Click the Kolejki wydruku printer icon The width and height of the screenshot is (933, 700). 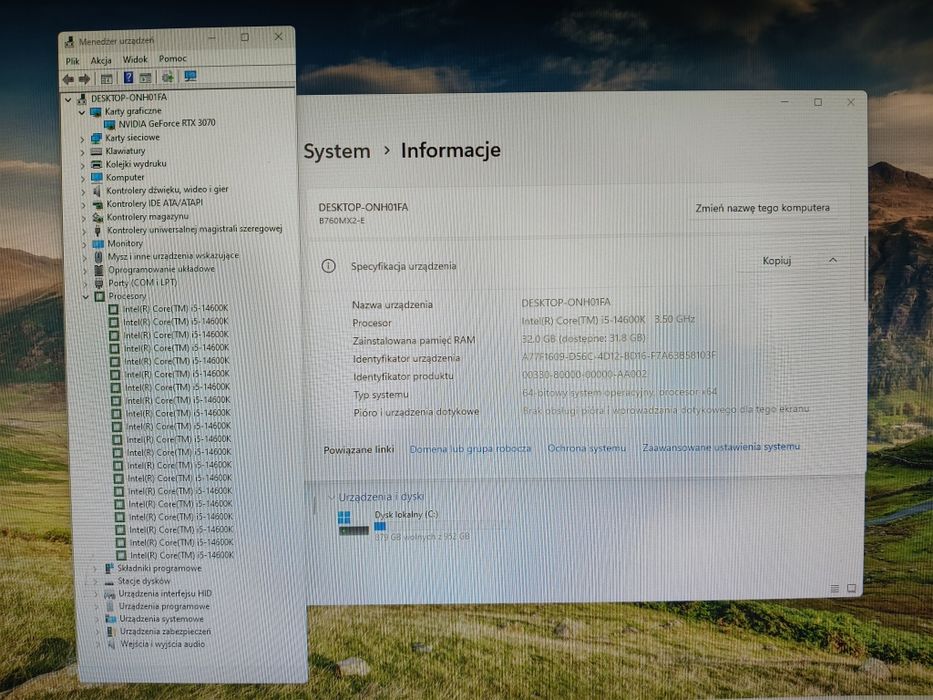click(x=96, y=164)
